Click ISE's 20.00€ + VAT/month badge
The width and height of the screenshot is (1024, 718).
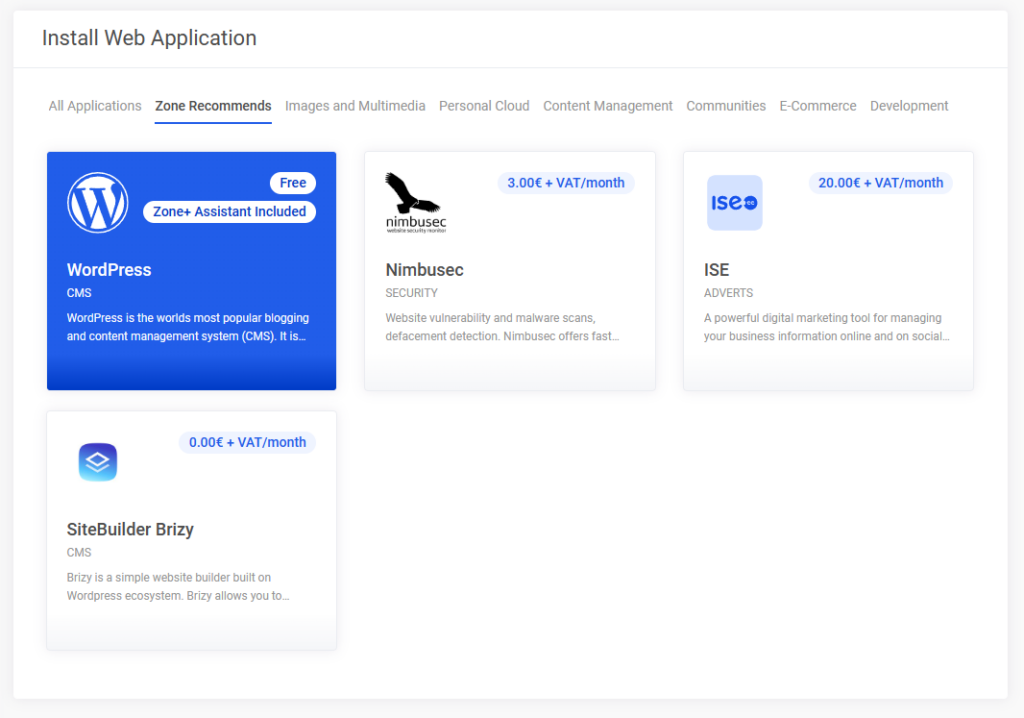click(880, 182)
